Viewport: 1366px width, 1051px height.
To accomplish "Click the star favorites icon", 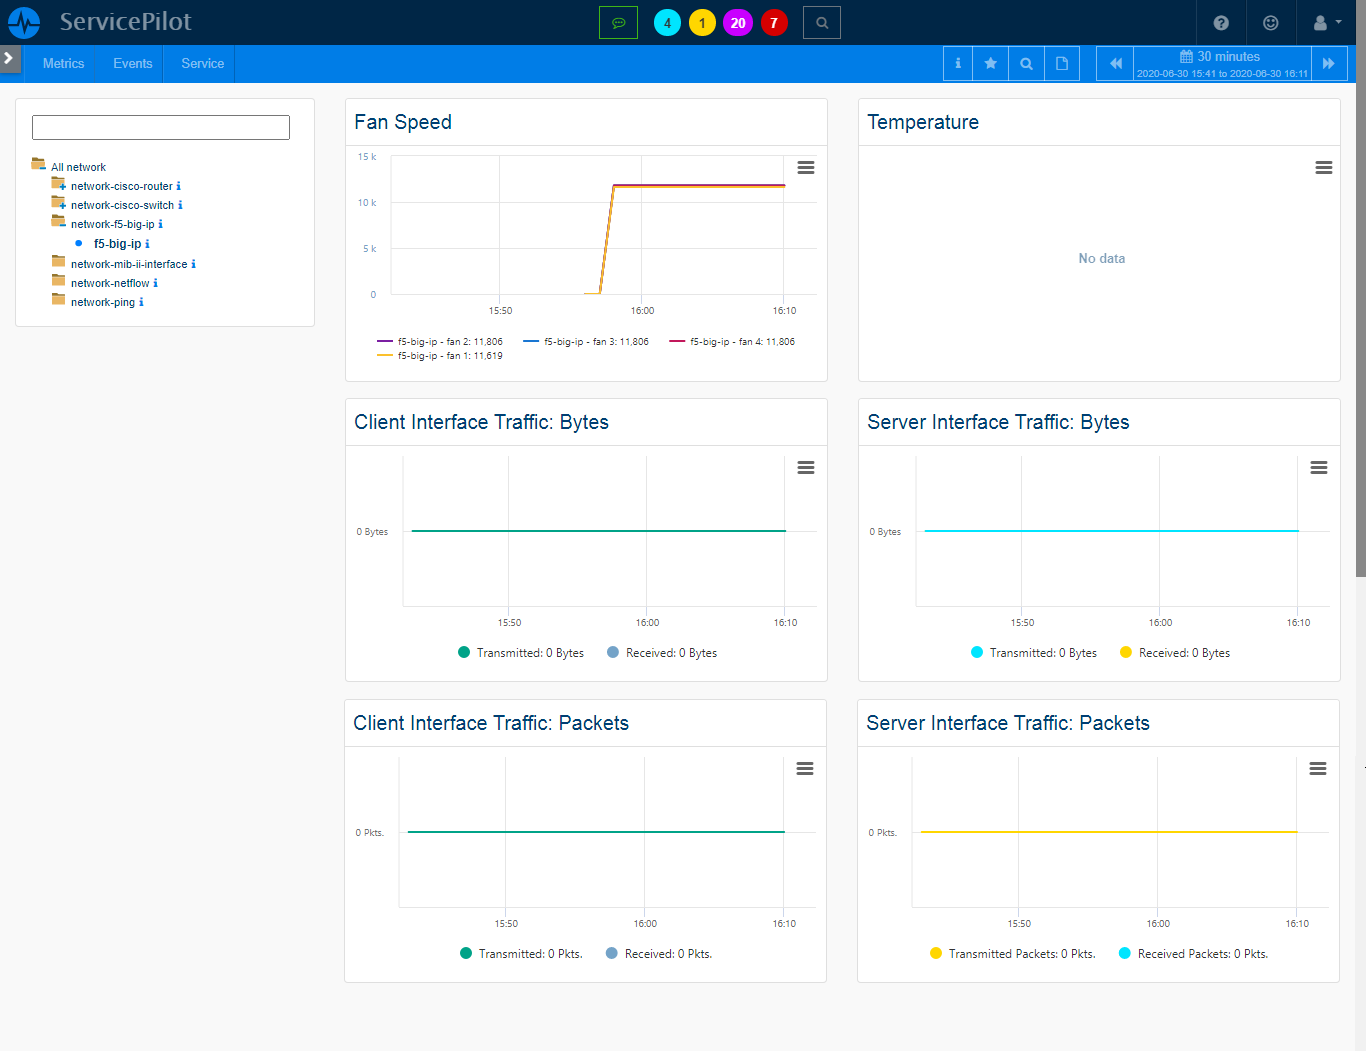I will (x=990, y=63).
